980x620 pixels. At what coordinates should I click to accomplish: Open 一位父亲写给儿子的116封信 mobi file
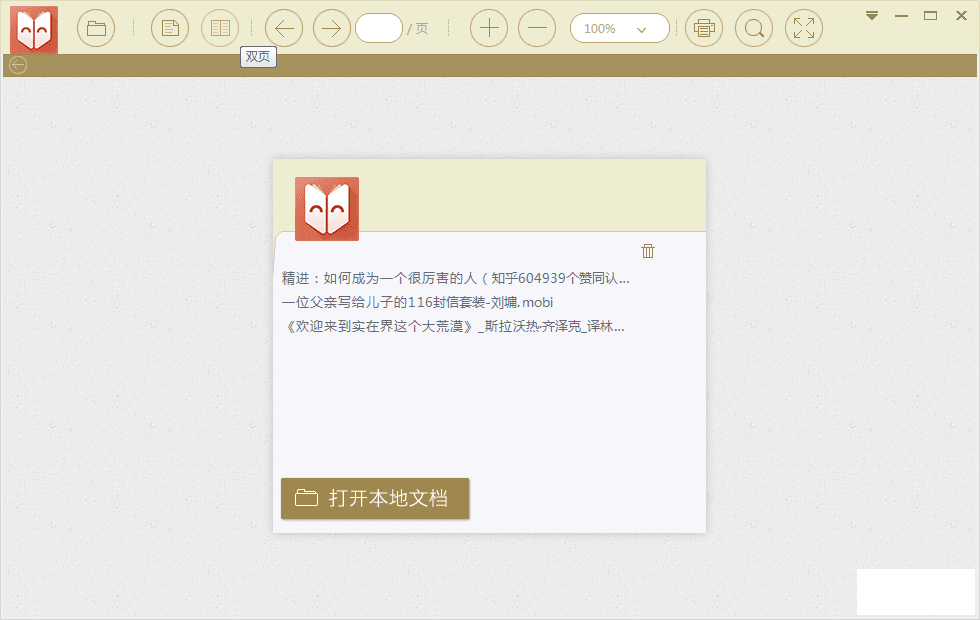[417, 302]
